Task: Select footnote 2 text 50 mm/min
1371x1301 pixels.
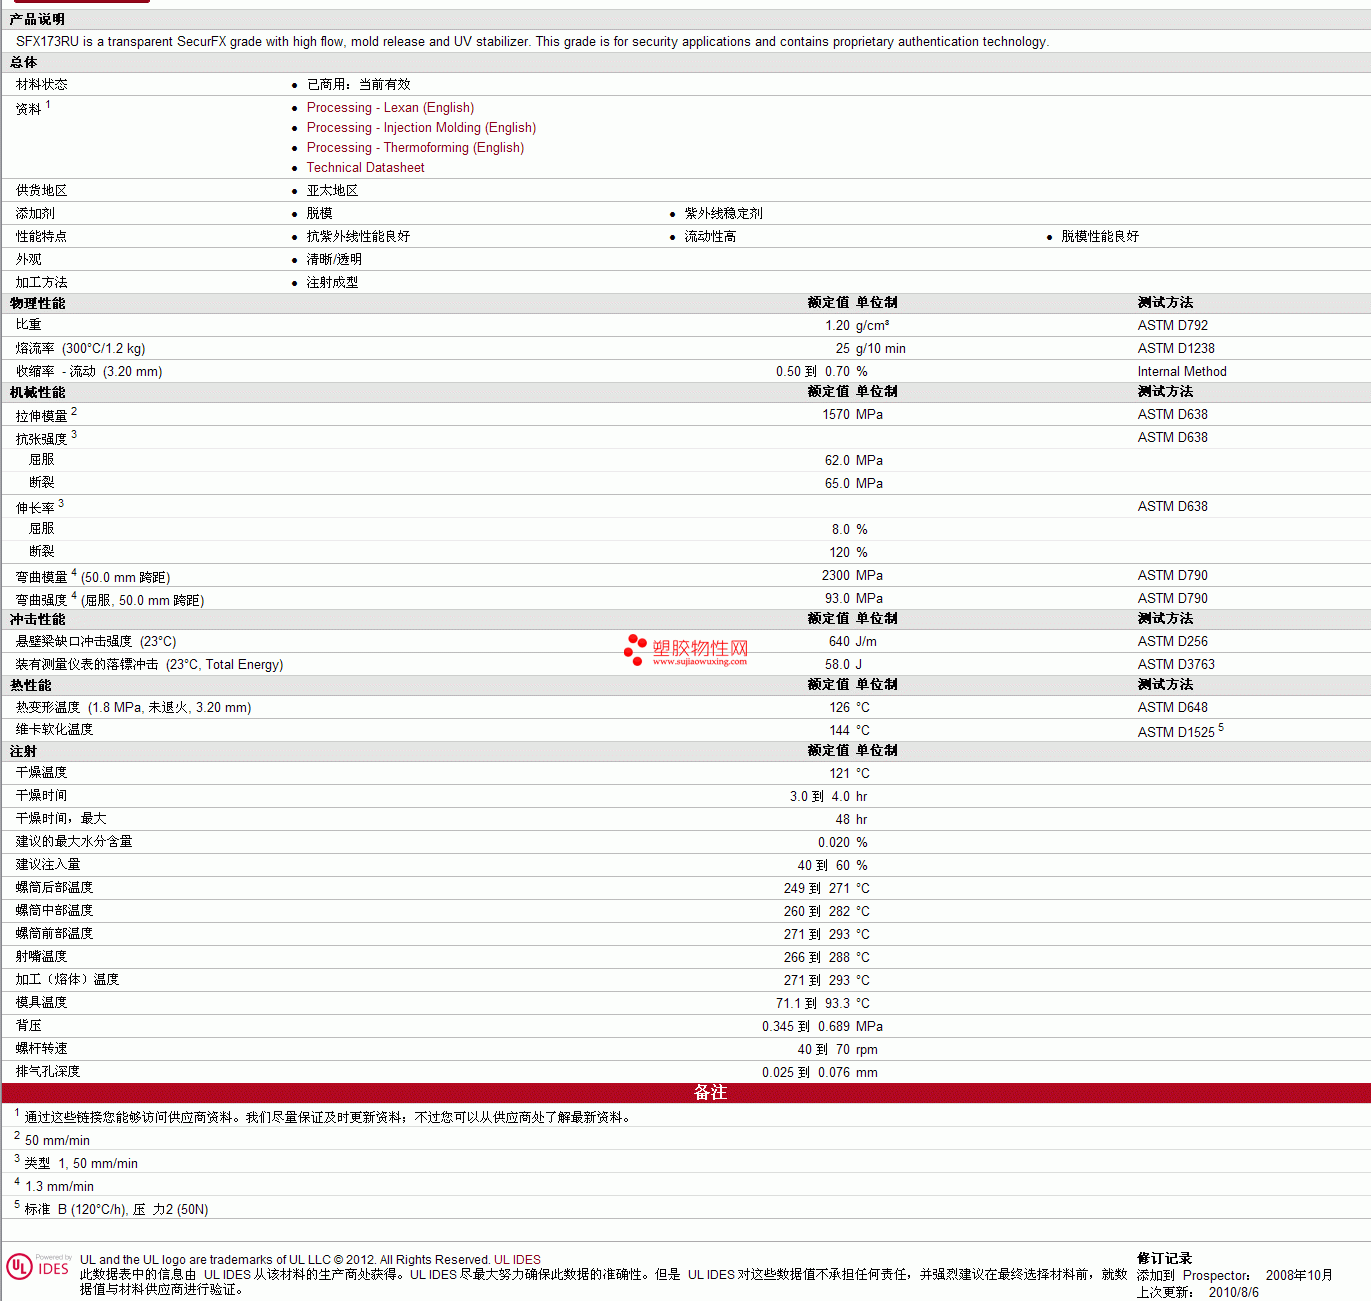Action: (57, 1141)
